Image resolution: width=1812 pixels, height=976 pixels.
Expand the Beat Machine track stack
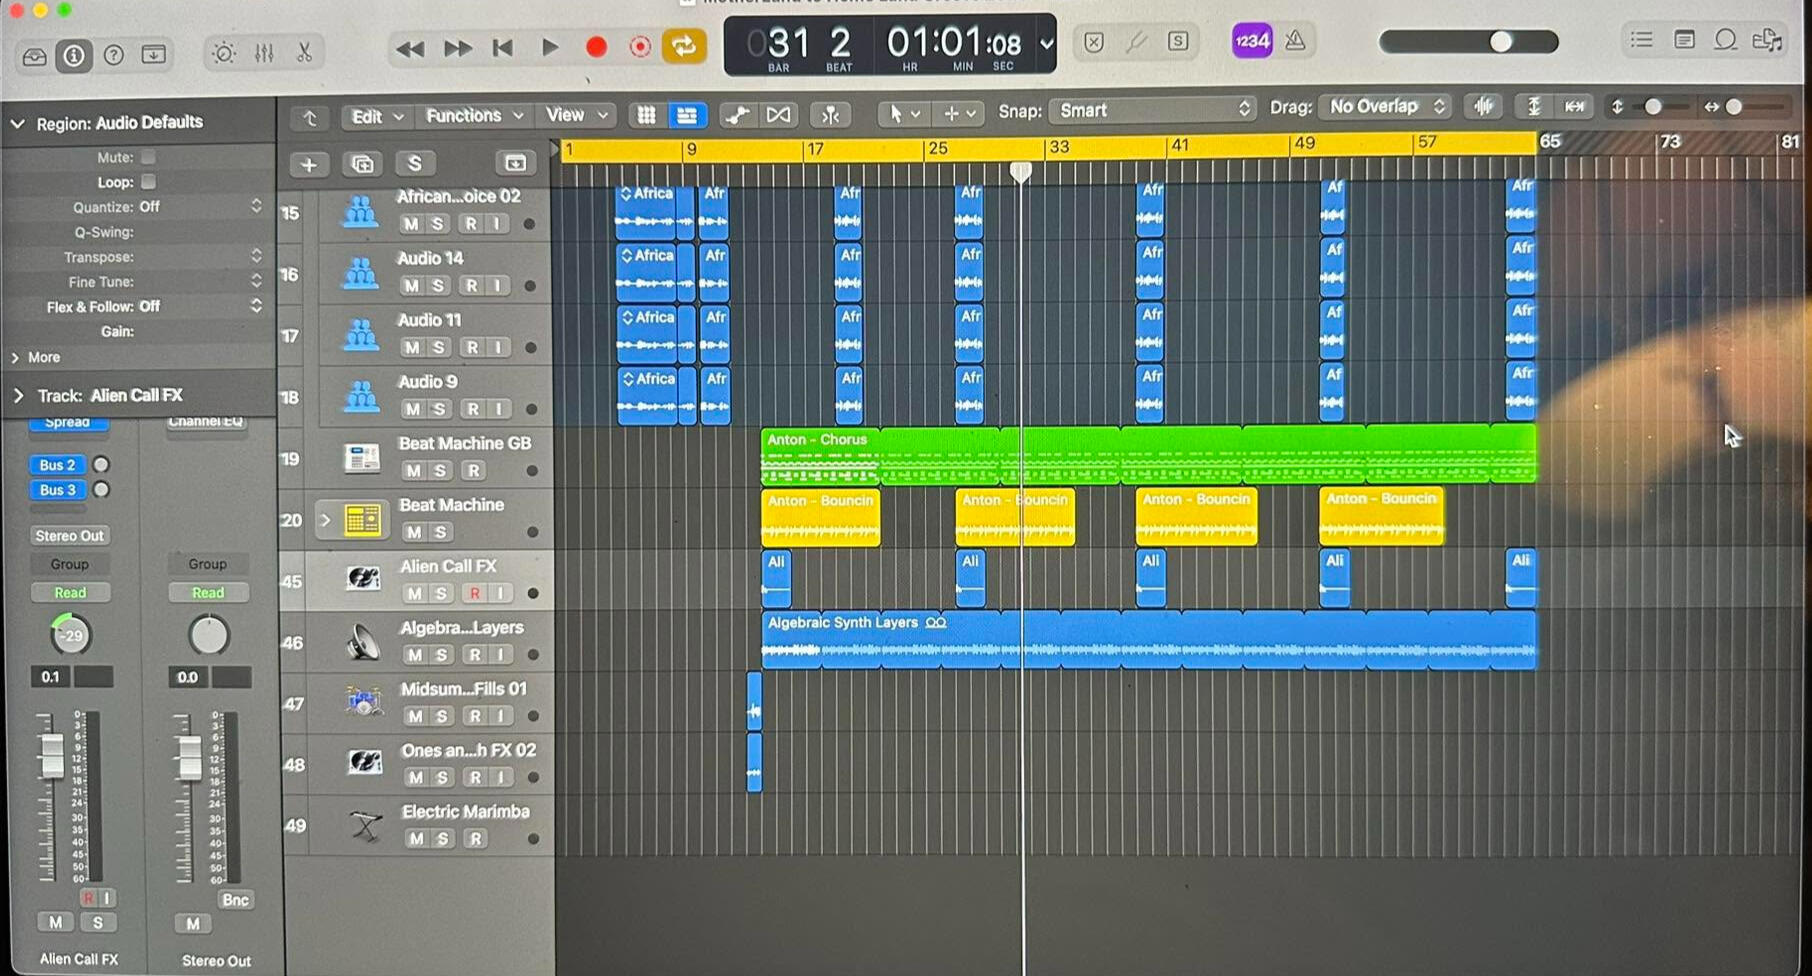pyautogui.click(x=325, y=520)
